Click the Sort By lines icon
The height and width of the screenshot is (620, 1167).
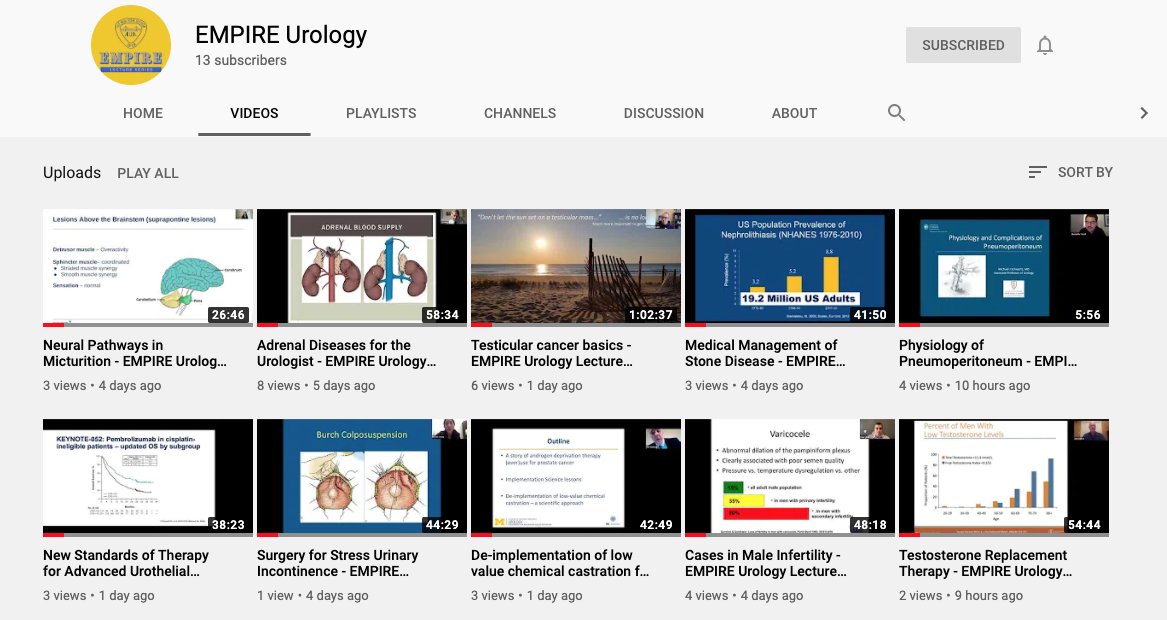tap(1037, 172)
